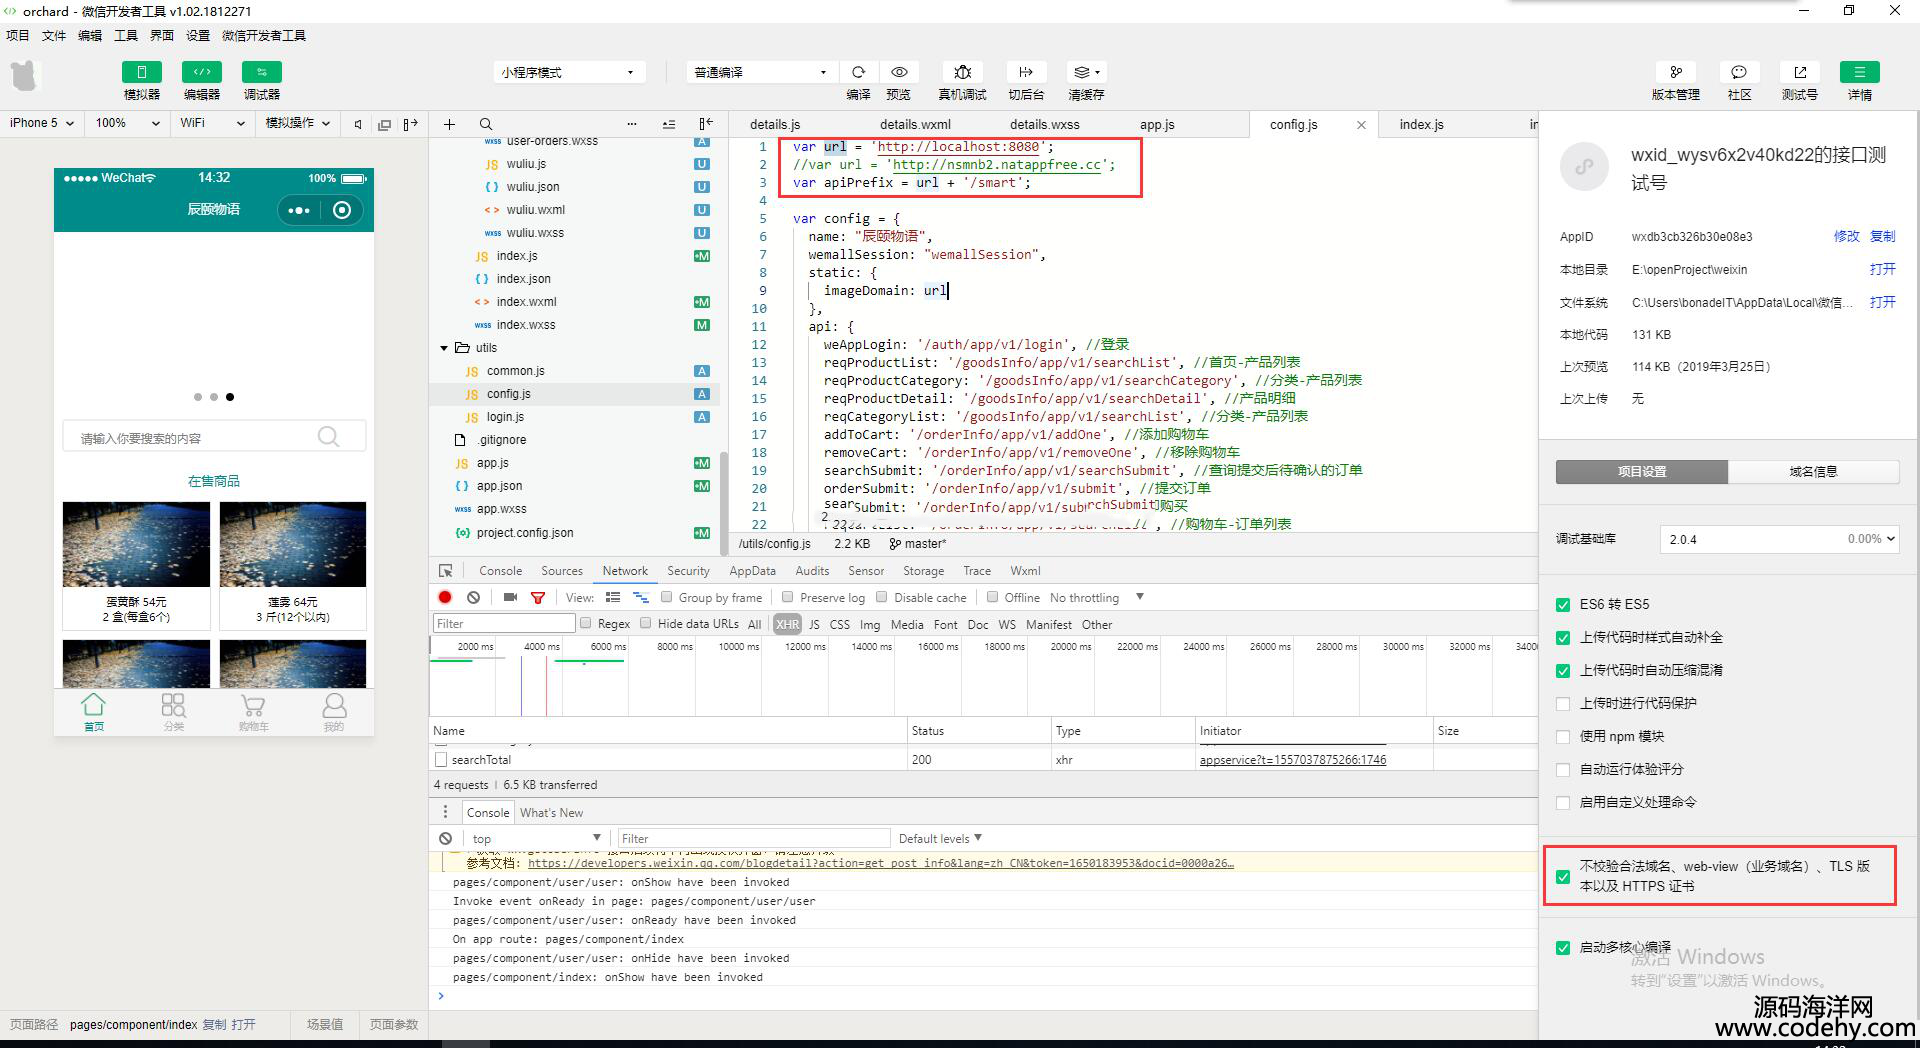Click the clear console icon

pyautogui.click(x=446, y=838)
